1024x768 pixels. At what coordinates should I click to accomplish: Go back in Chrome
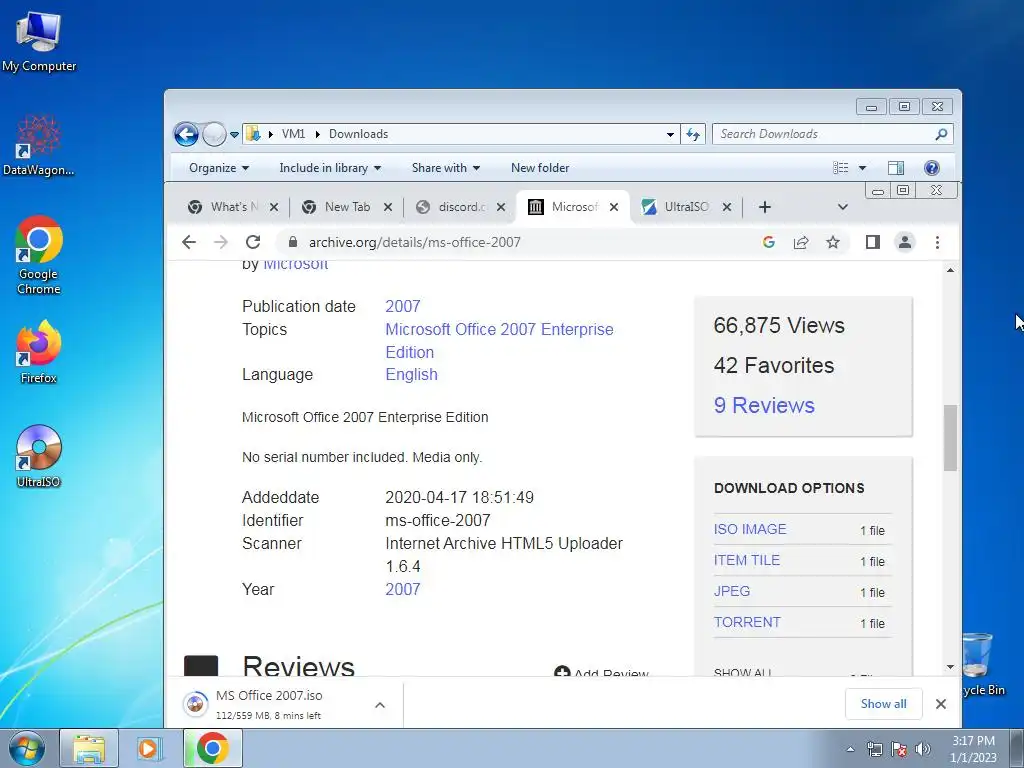click(x=189, y=242)
